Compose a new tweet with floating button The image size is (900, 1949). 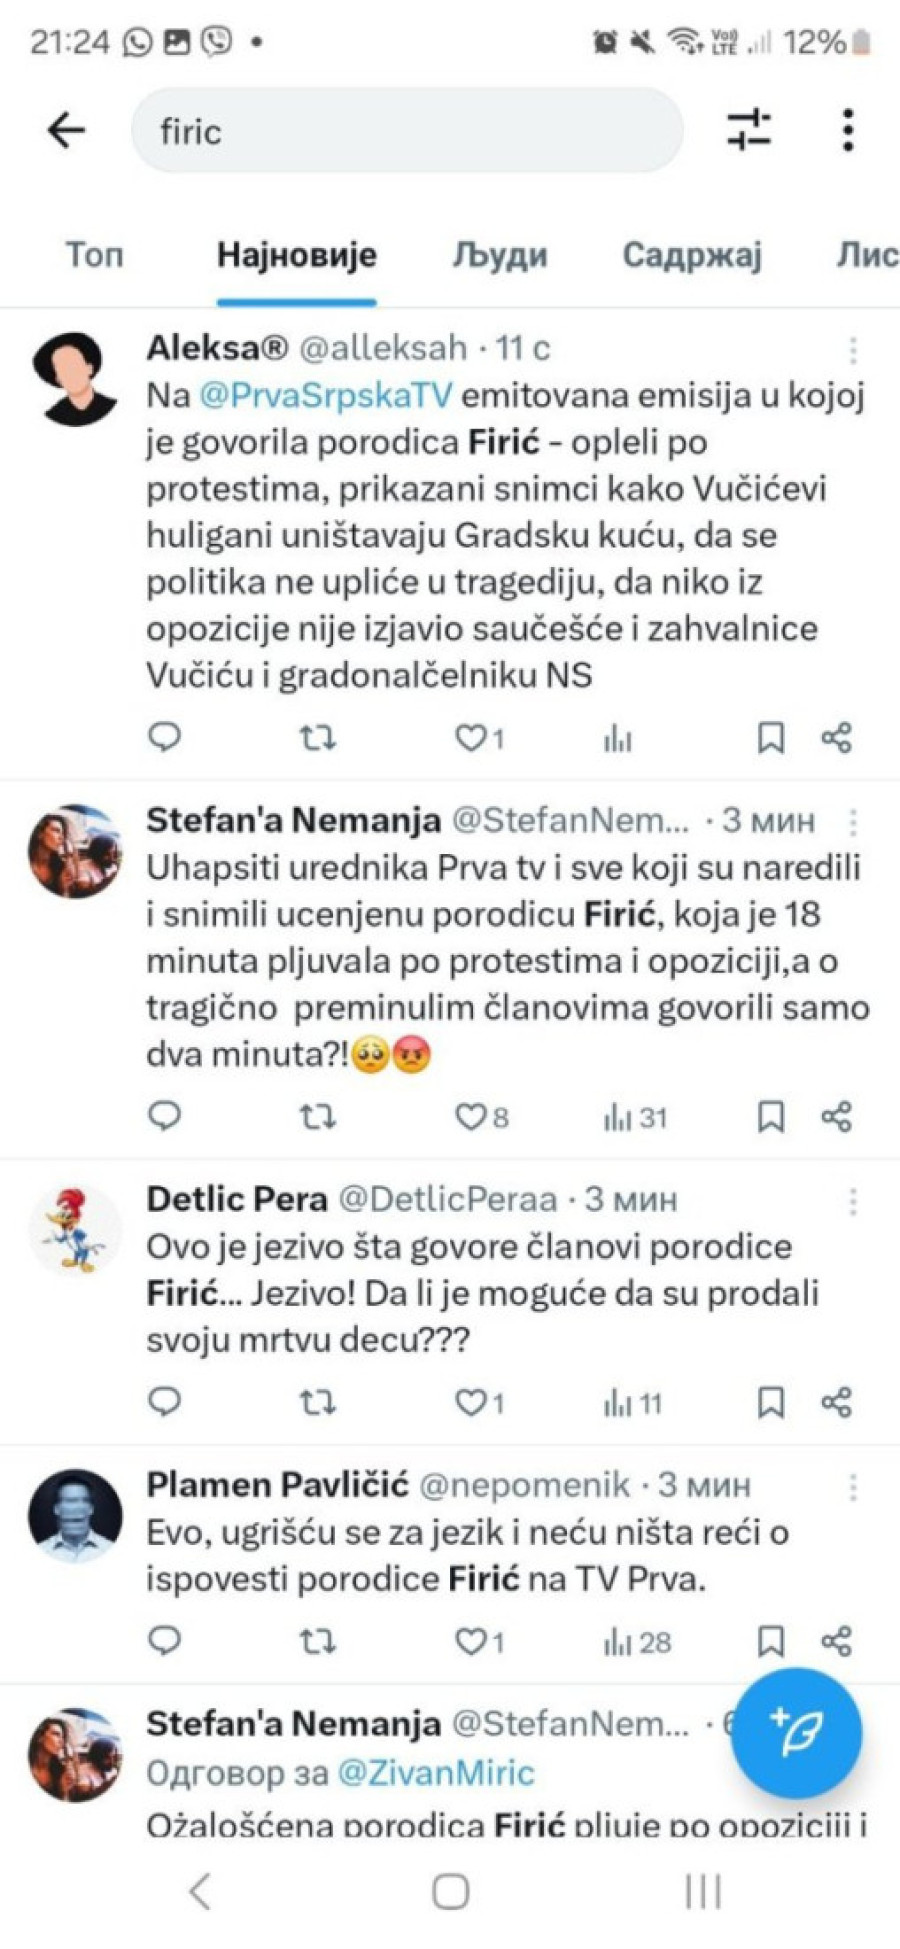[796, 1732]
